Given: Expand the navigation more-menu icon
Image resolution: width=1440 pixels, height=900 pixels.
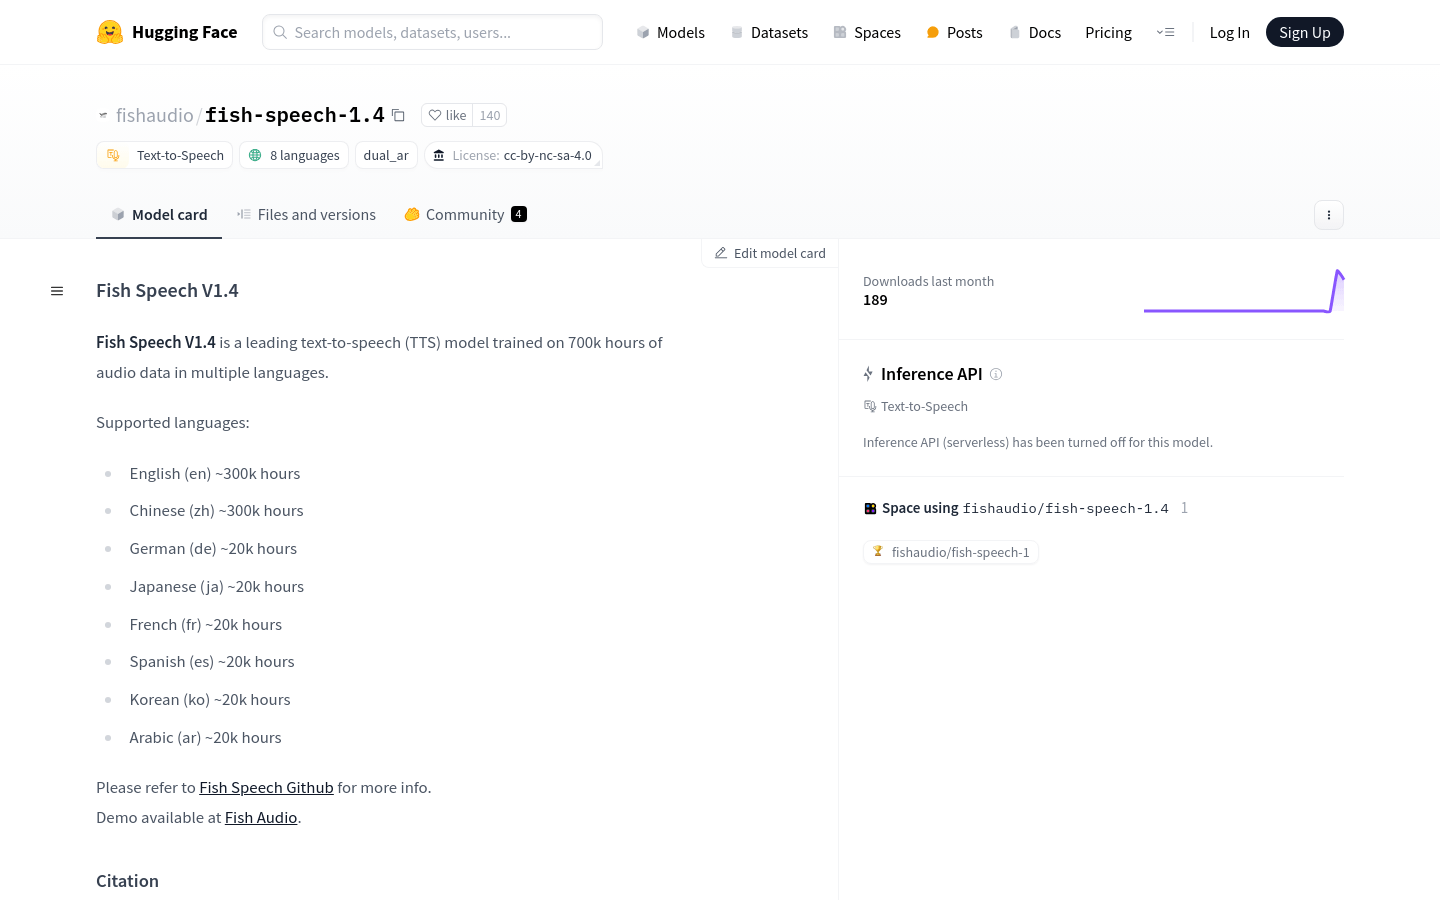Looking at the screenshot, I should click(x=1165, y=32).
